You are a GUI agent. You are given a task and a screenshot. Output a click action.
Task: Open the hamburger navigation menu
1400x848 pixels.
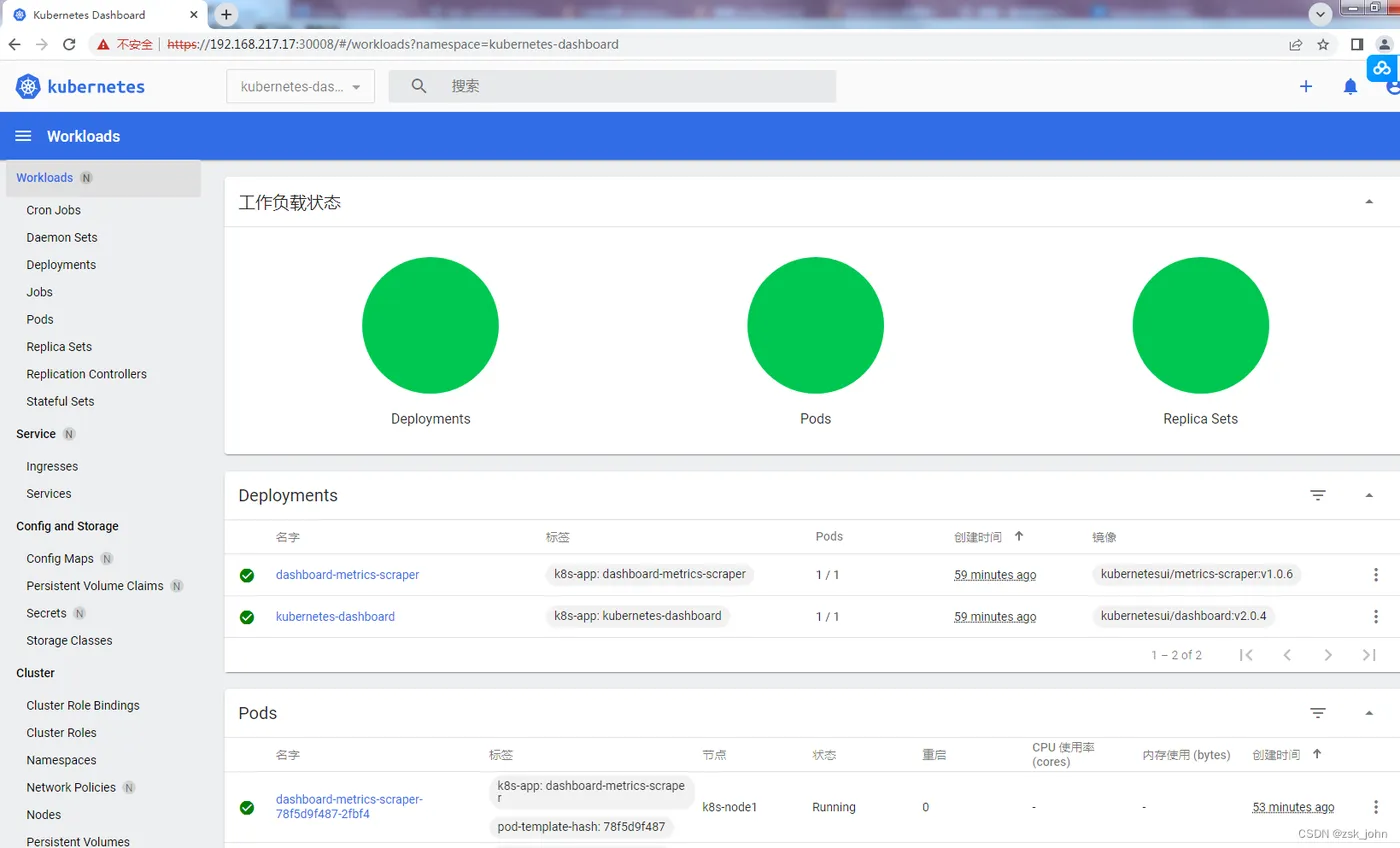[x=23, y=136]
